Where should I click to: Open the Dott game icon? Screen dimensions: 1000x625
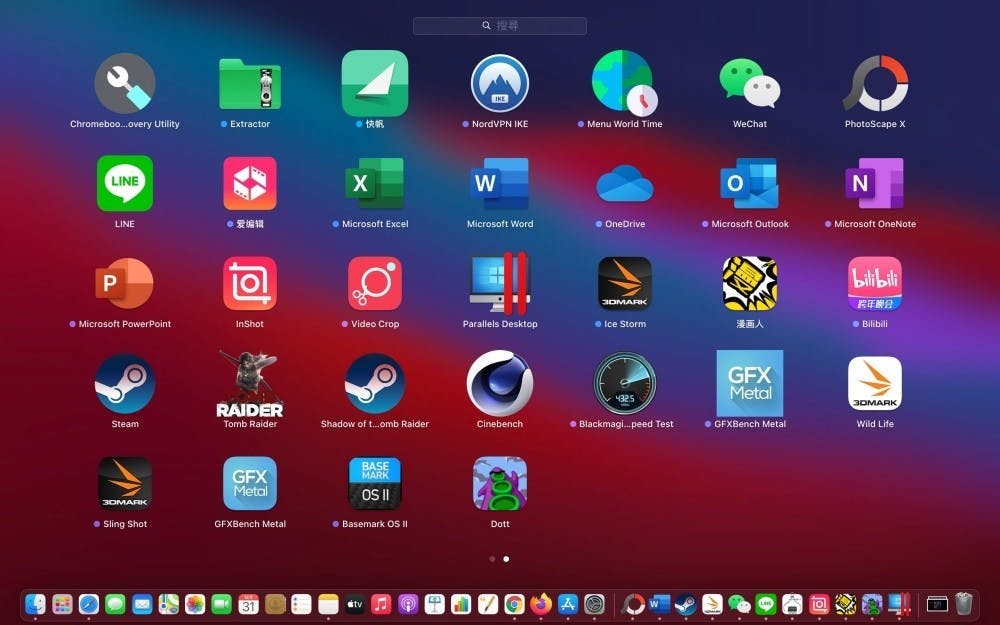pos(500,484)
